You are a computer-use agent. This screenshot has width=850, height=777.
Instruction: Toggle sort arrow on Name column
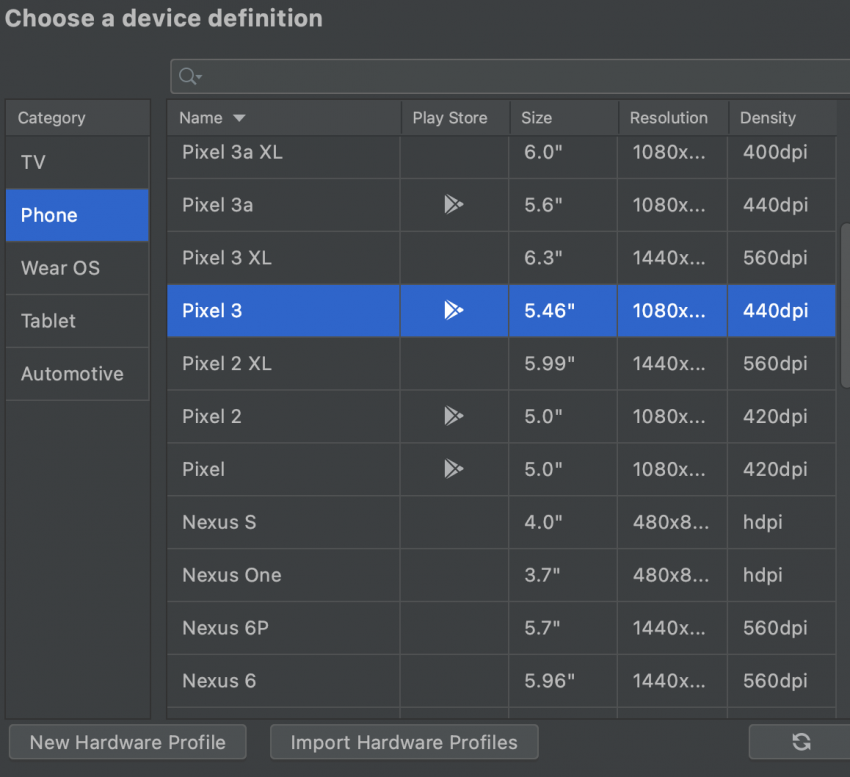[239, 118]
